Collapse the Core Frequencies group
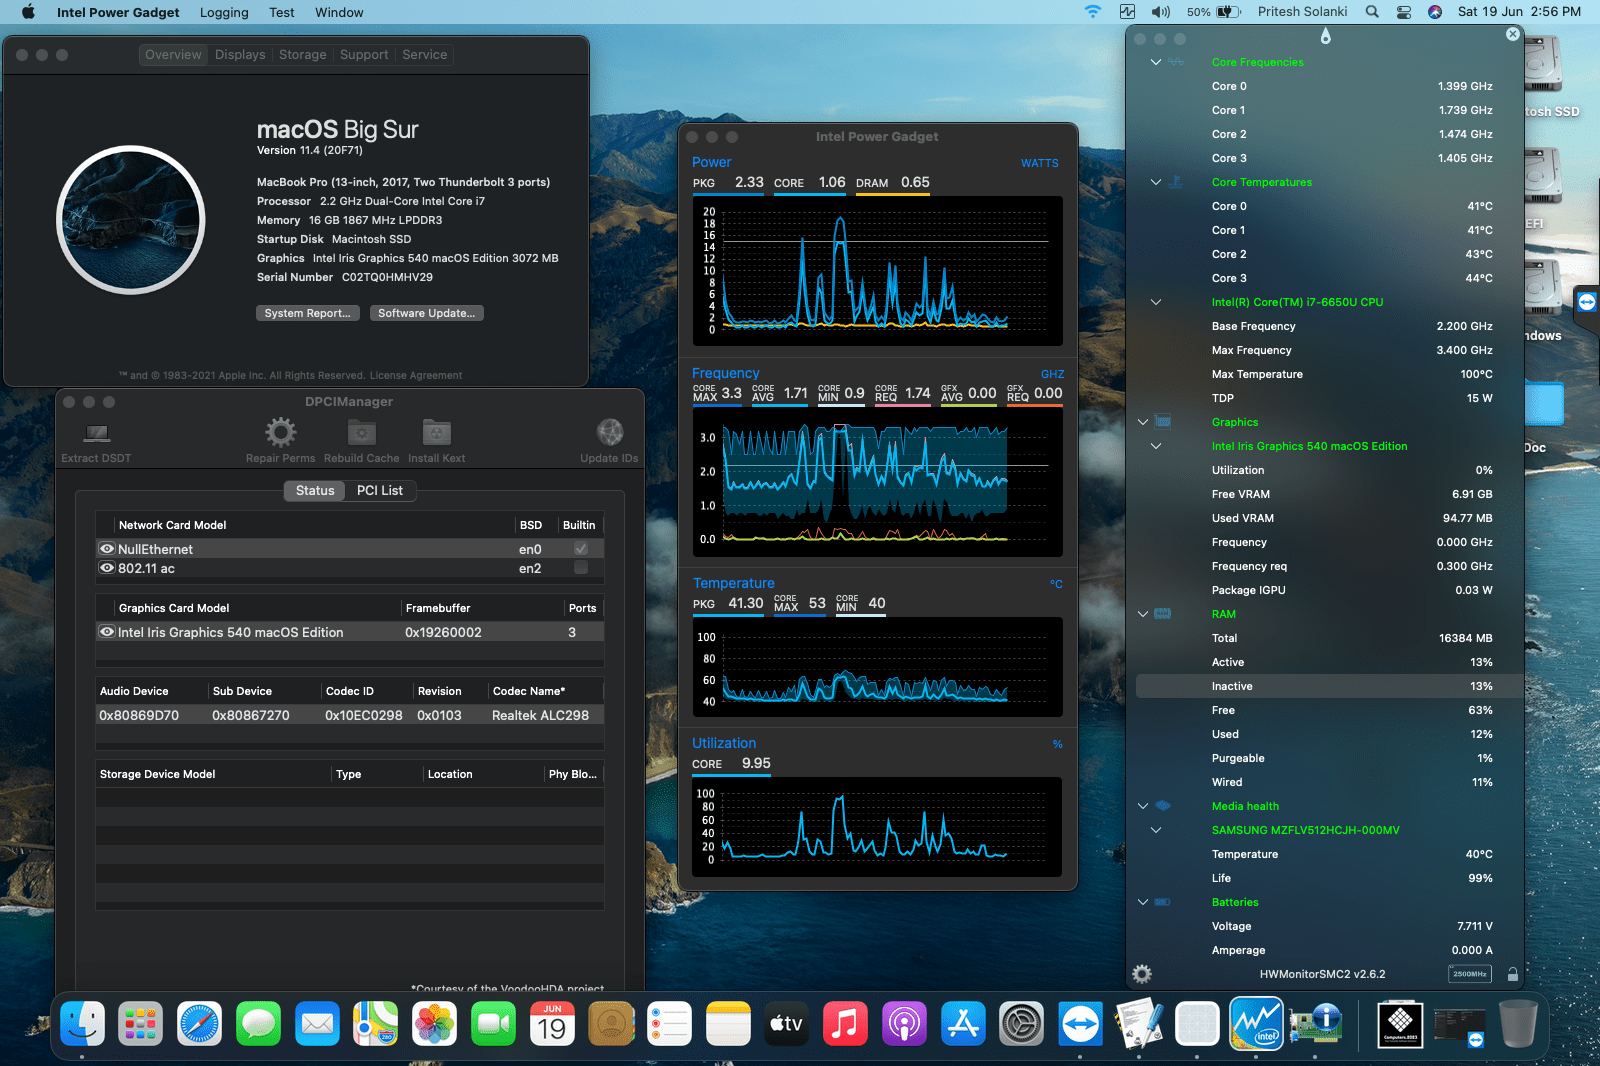Viewport: 1600px width, 1066px height. 1156,62
